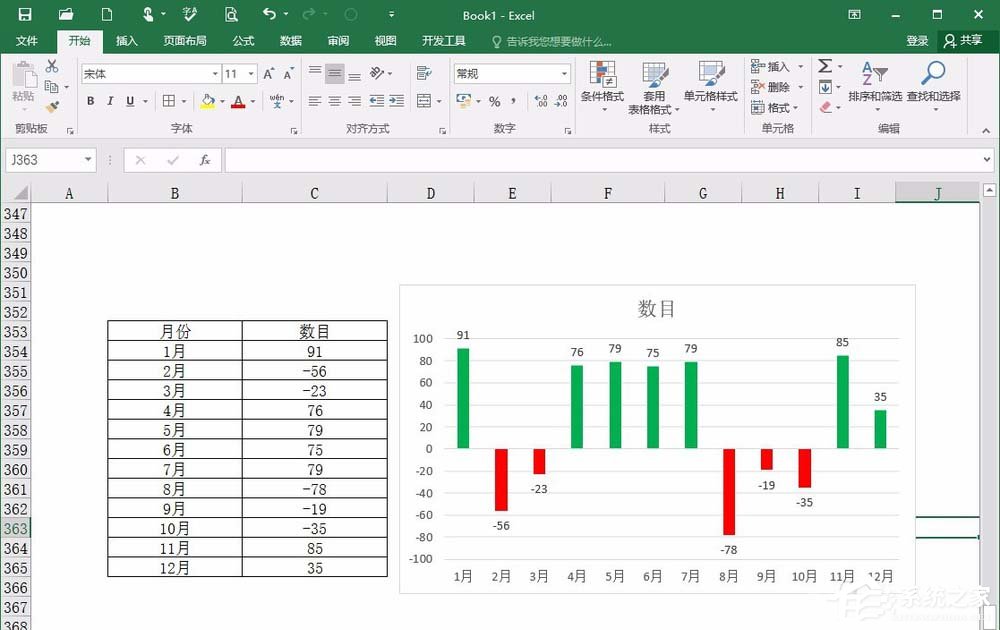Click the percent style % icon

click(496, 101)
